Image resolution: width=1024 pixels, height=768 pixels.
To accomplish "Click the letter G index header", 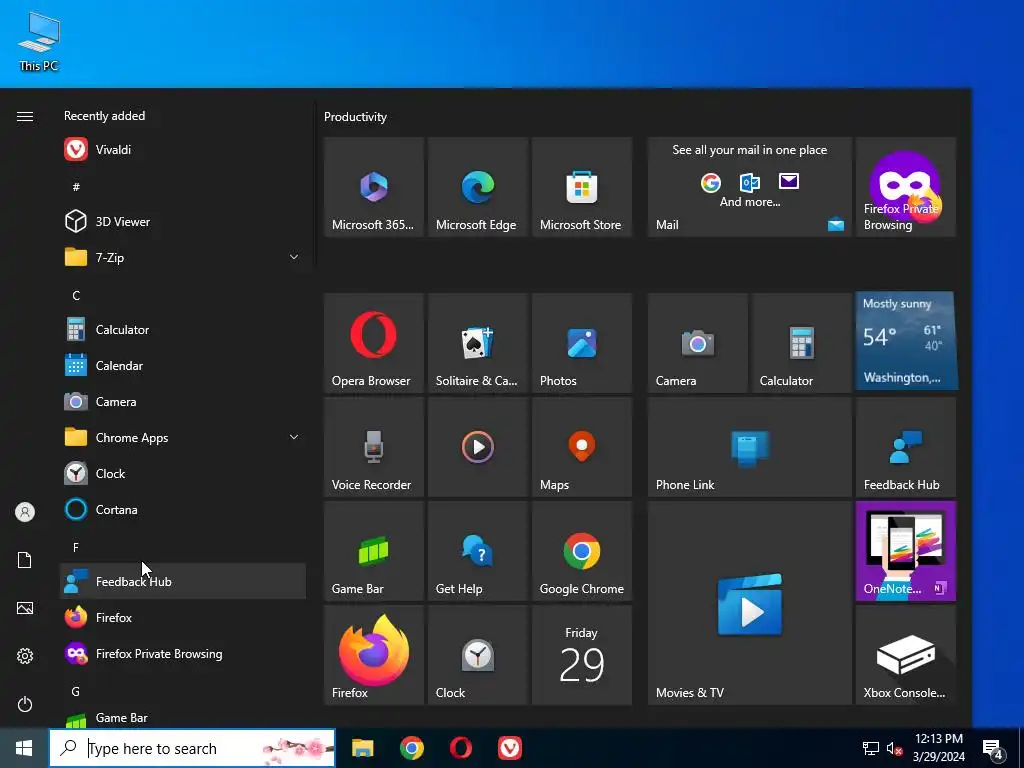I will click(76, 692).
